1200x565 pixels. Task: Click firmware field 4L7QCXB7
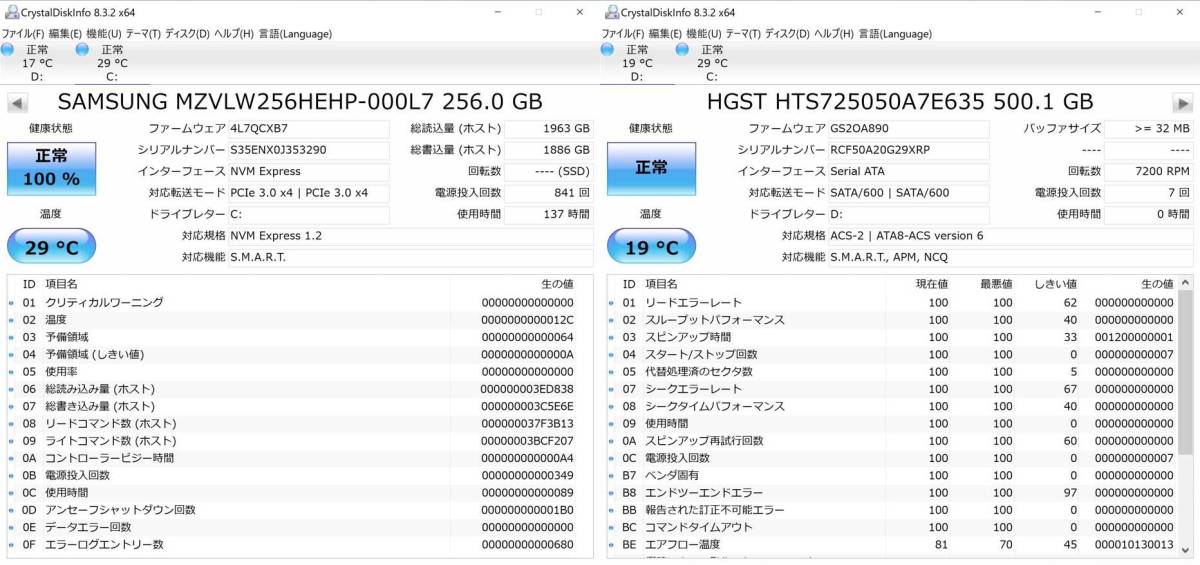coord(308,129)
